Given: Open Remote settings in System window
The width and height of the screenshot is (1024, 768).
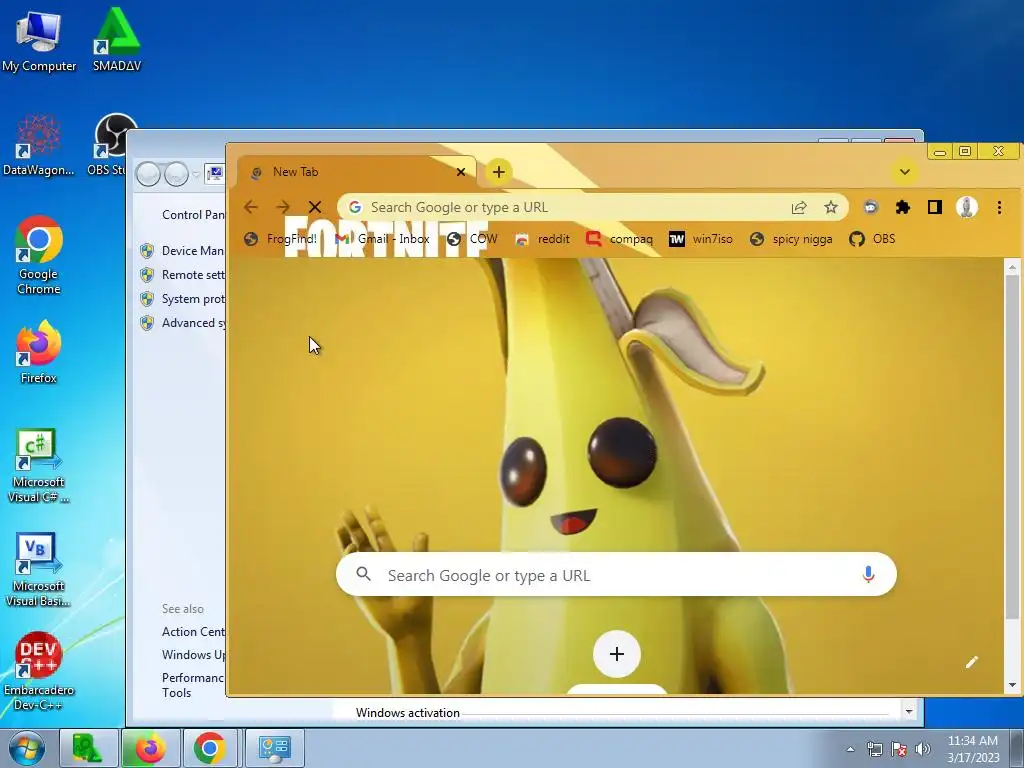Looking at the screenshot, I should 193,275.
